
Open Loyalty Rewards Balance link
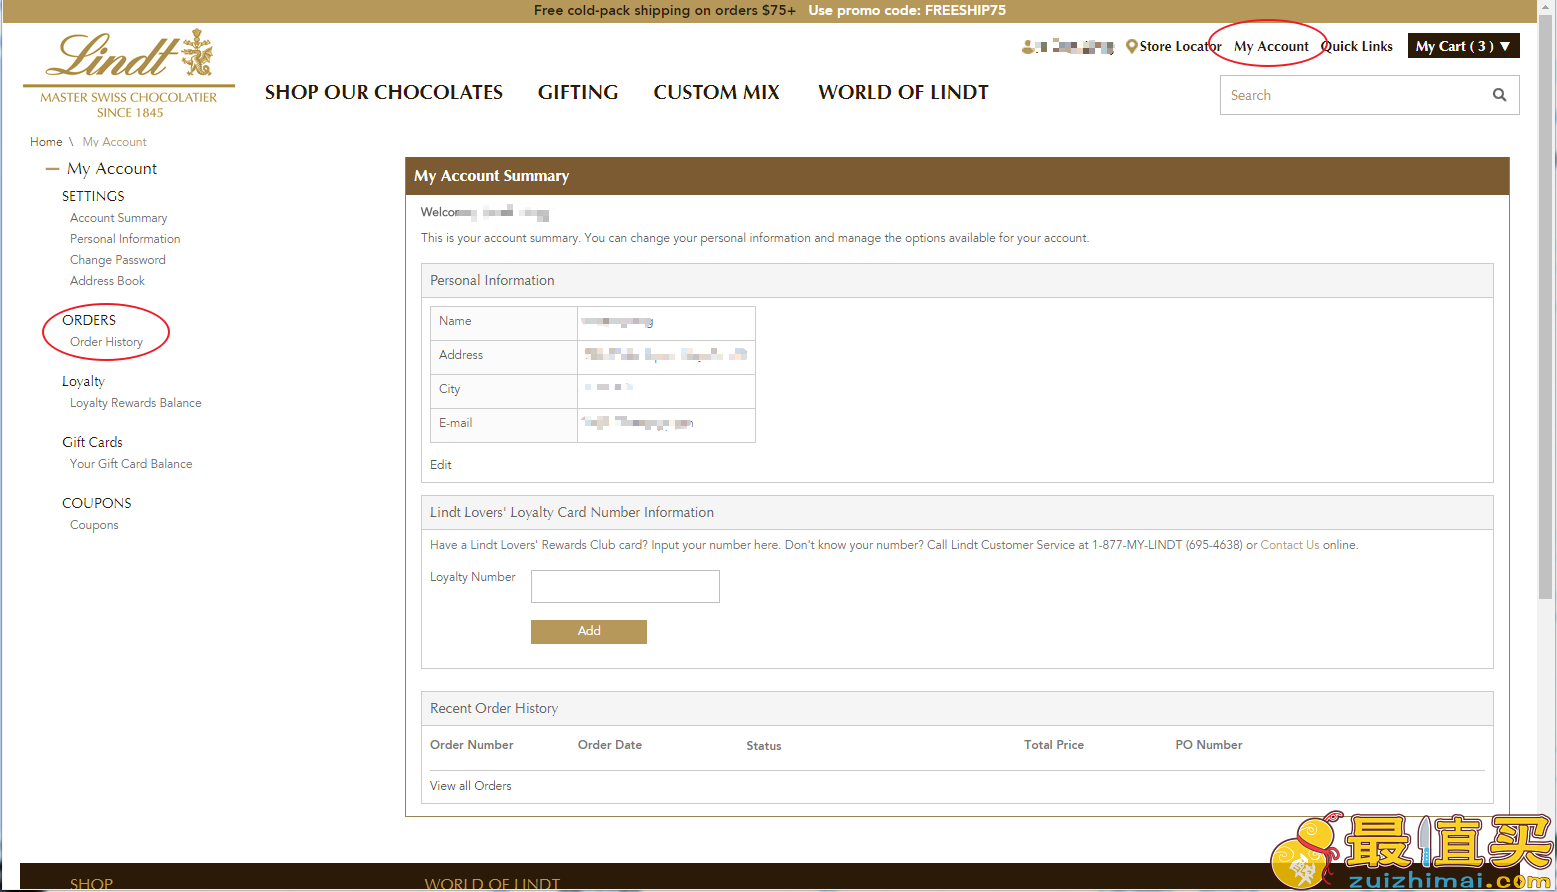(136, 403)
